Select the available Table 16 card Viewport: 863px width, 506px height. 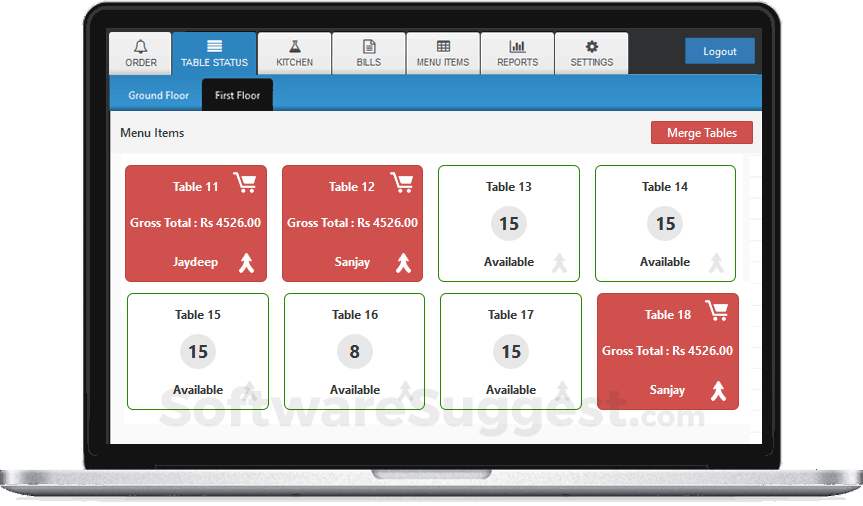pyautogui.click(x=354, y=351)
